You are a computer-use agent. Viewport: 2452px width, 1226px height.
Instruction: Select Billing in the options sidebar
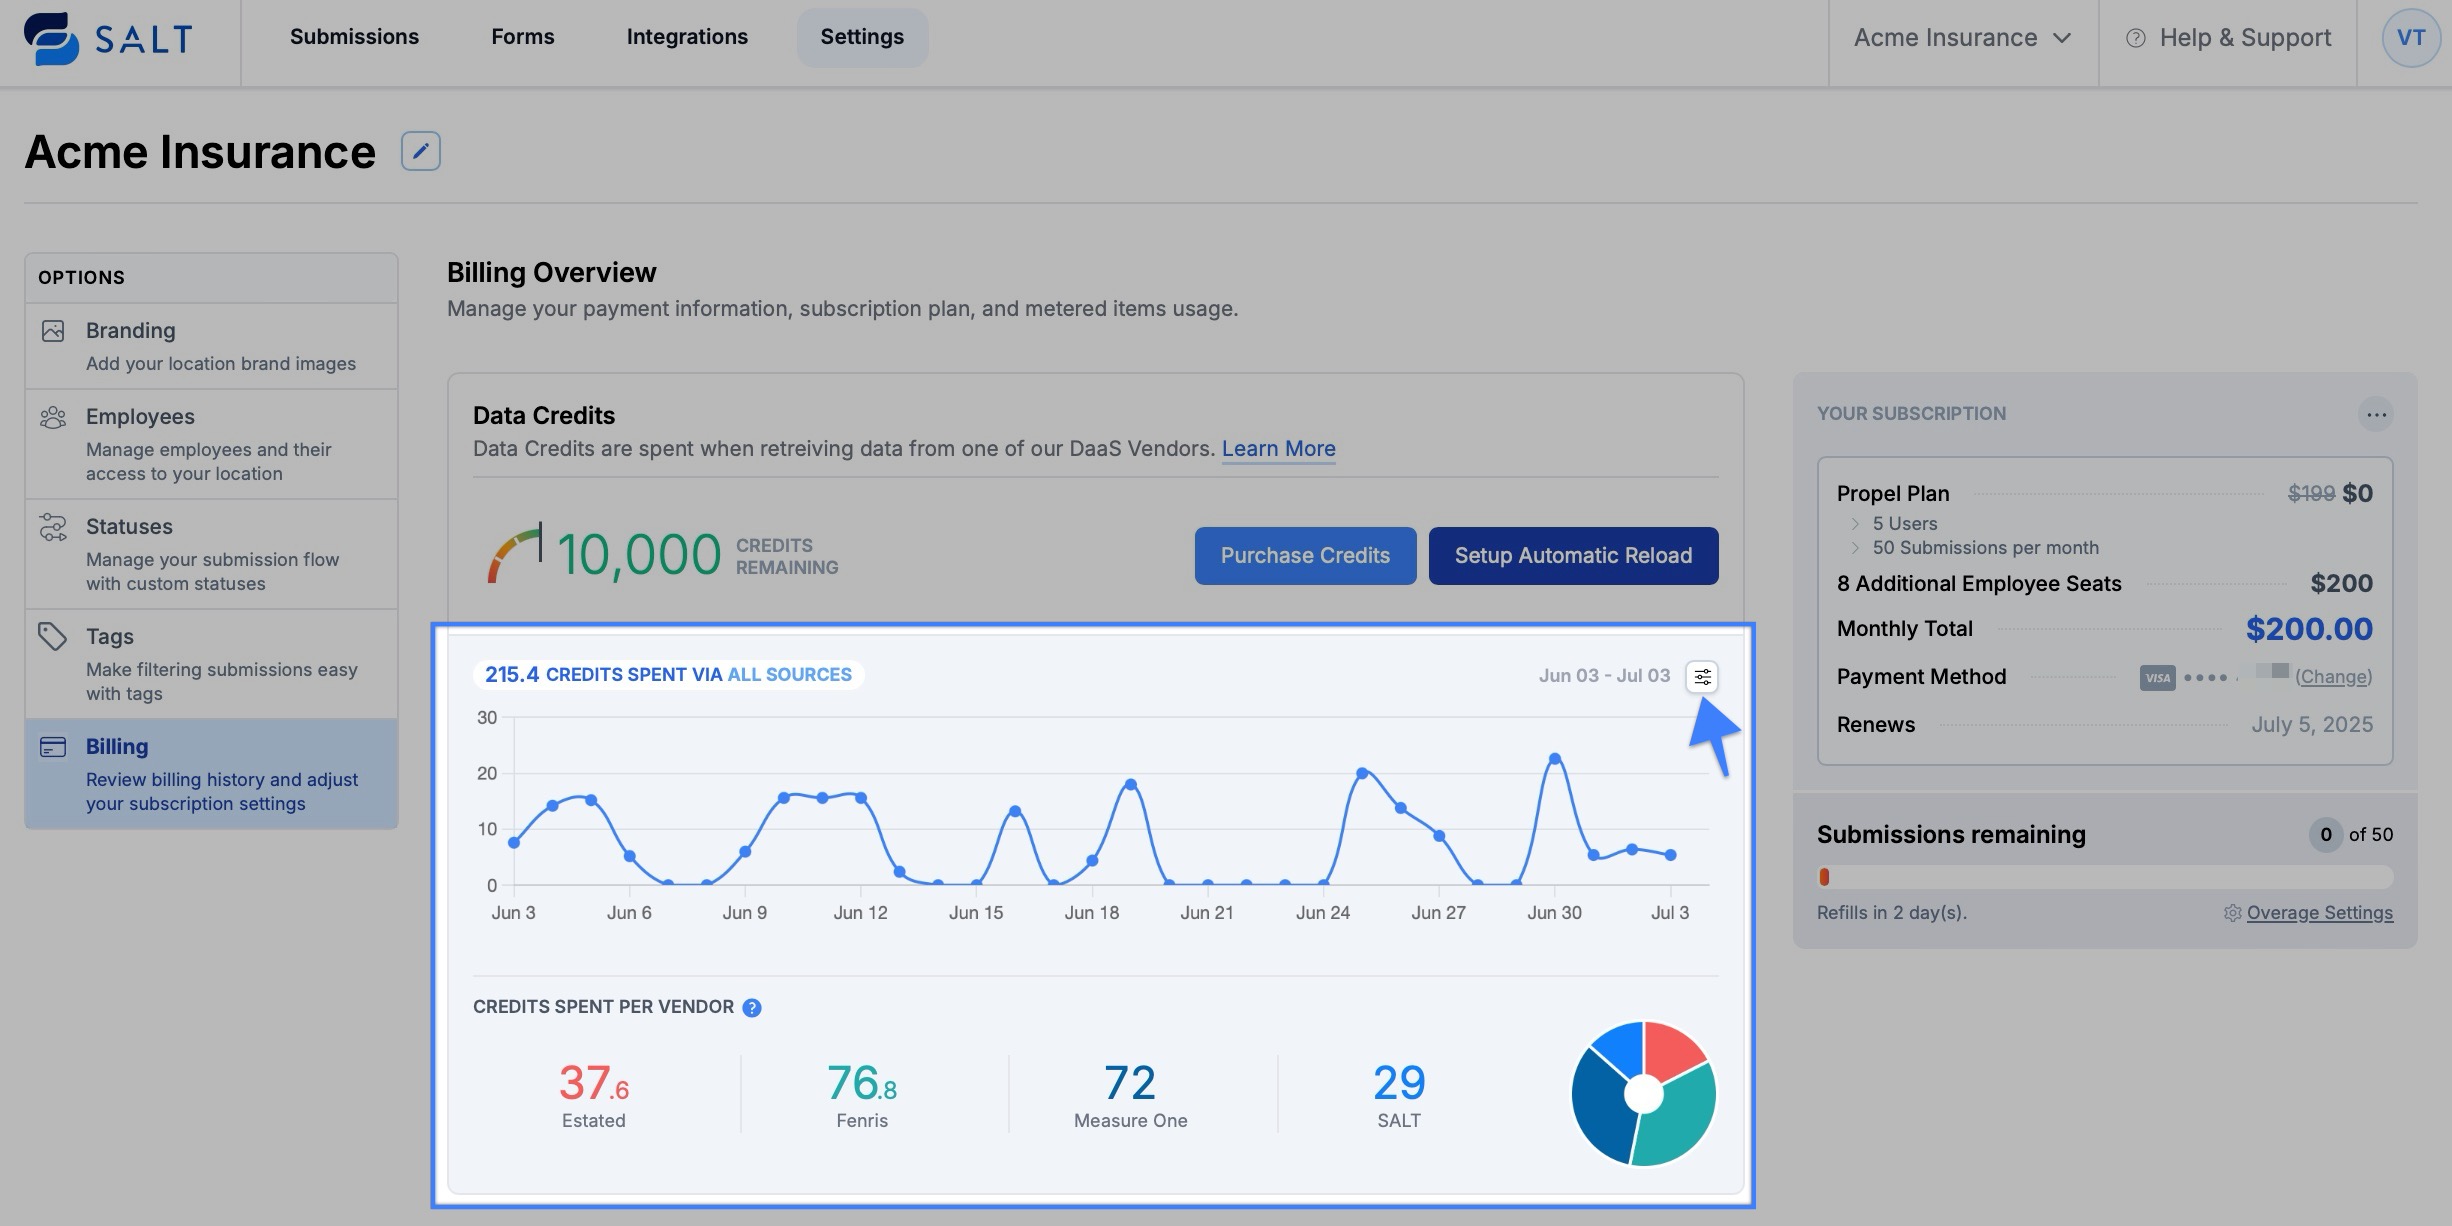click(x=211, y=774)
